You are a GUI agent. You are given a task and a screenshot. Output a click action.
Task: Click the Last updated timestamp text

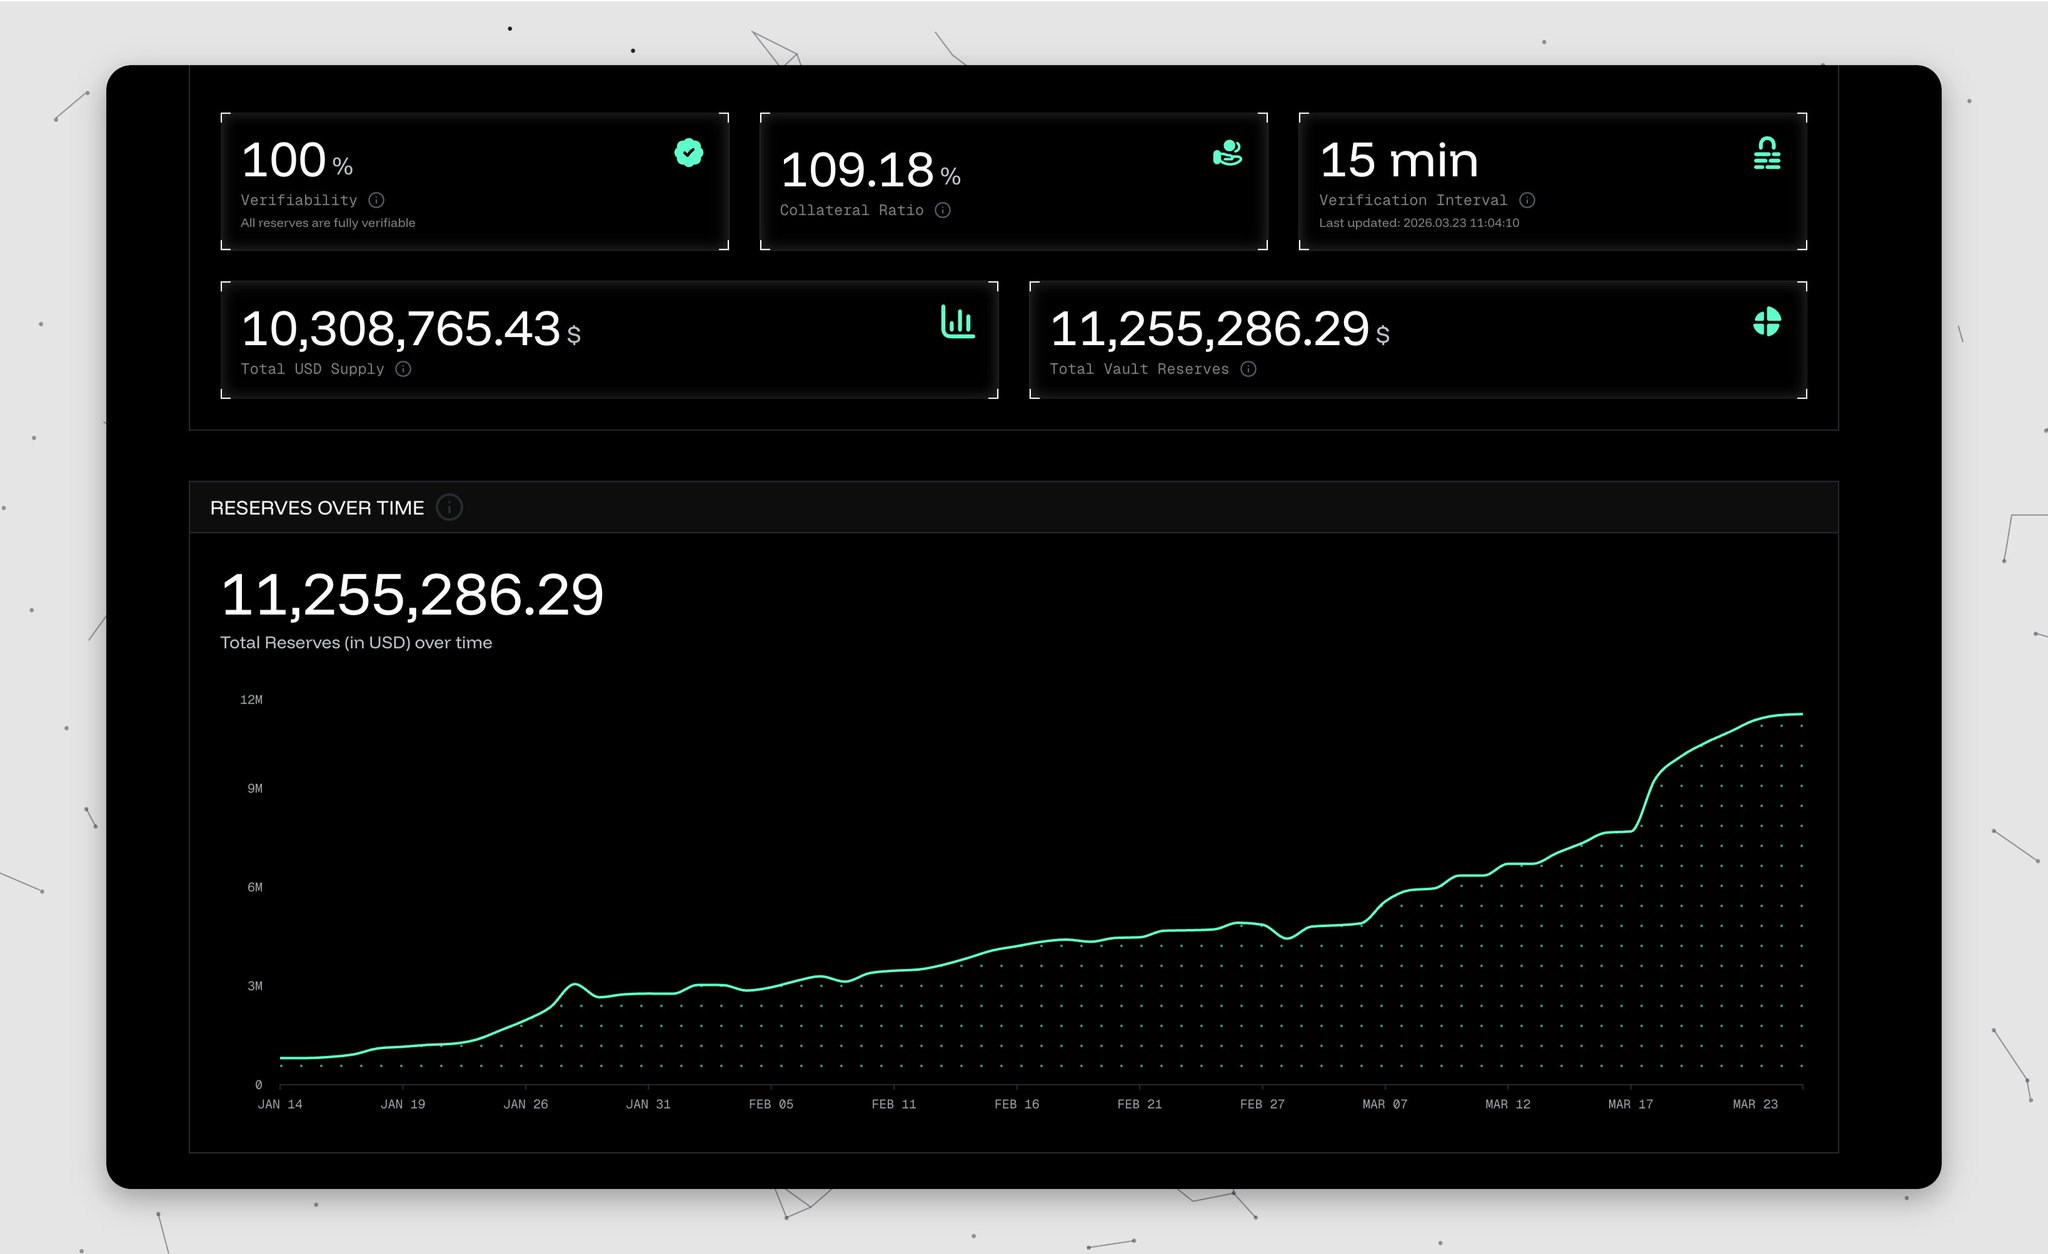point(1418,223)
